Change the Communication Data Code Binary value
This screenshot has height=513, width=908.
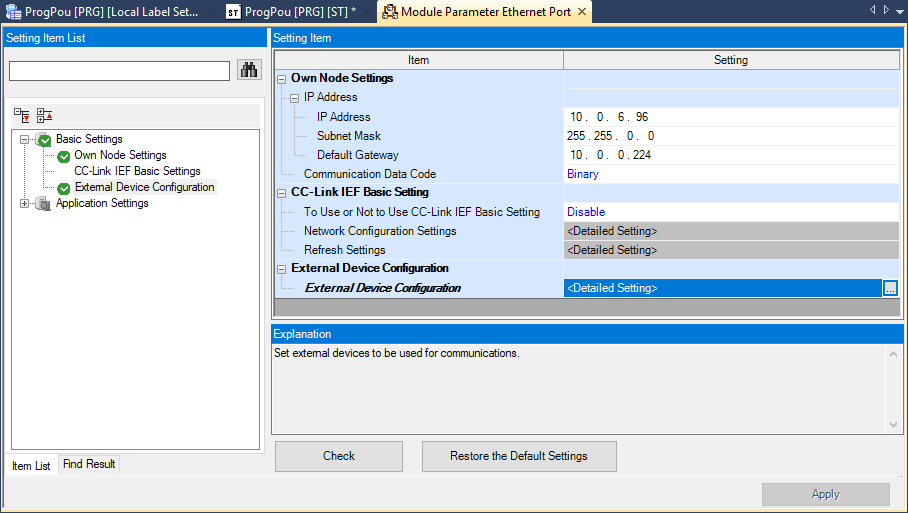(730, 174)
